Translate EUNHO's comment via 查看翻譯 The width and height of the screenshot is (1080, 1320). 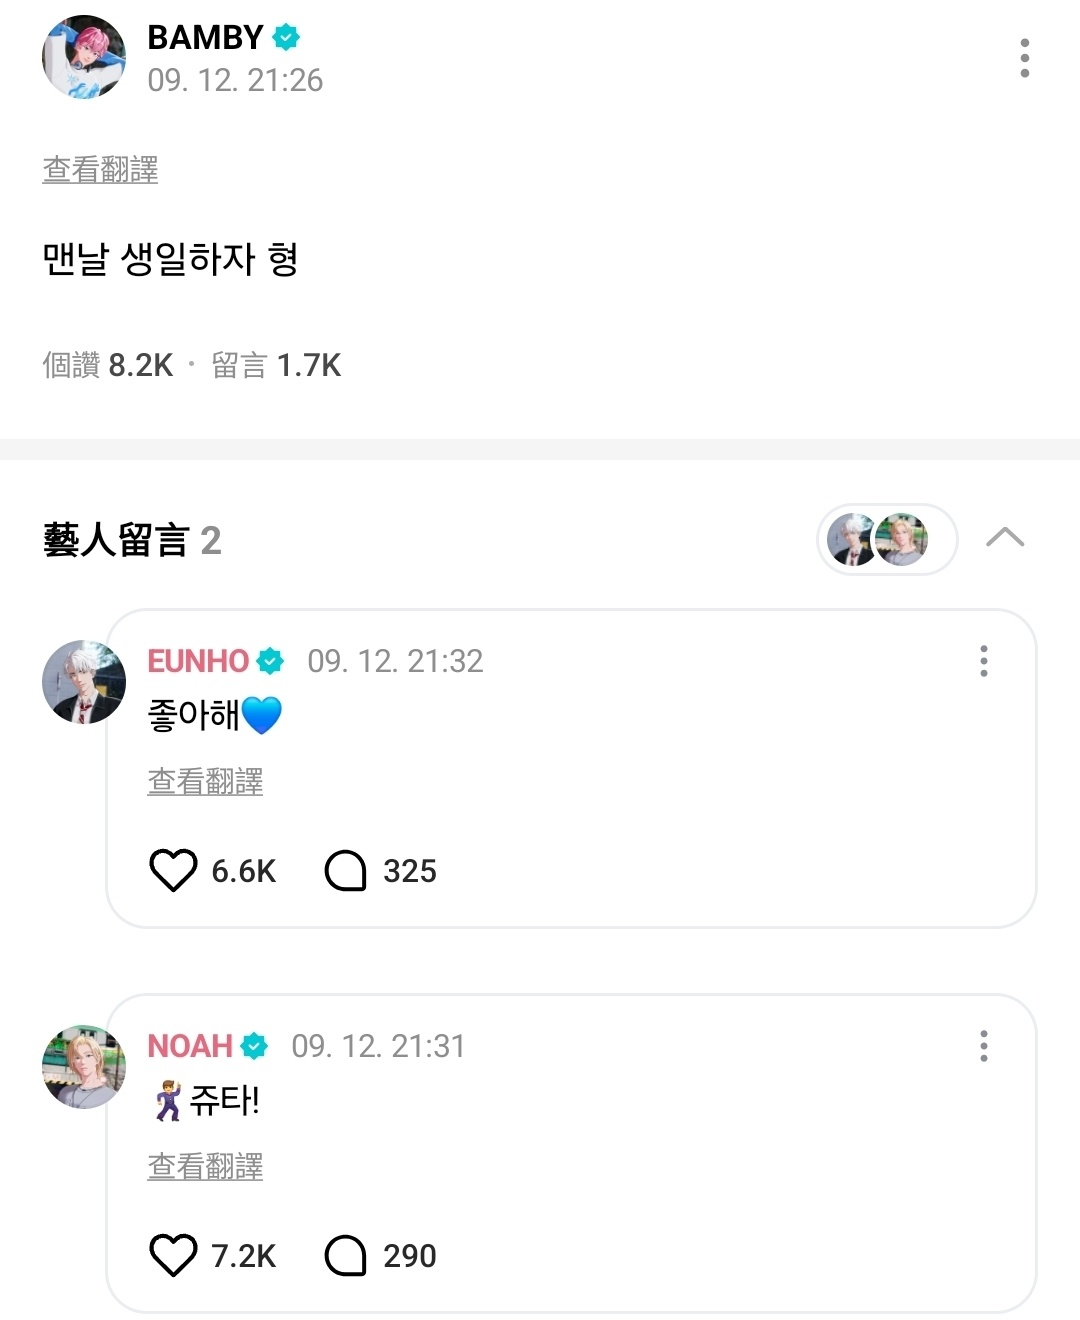point(205,782)
